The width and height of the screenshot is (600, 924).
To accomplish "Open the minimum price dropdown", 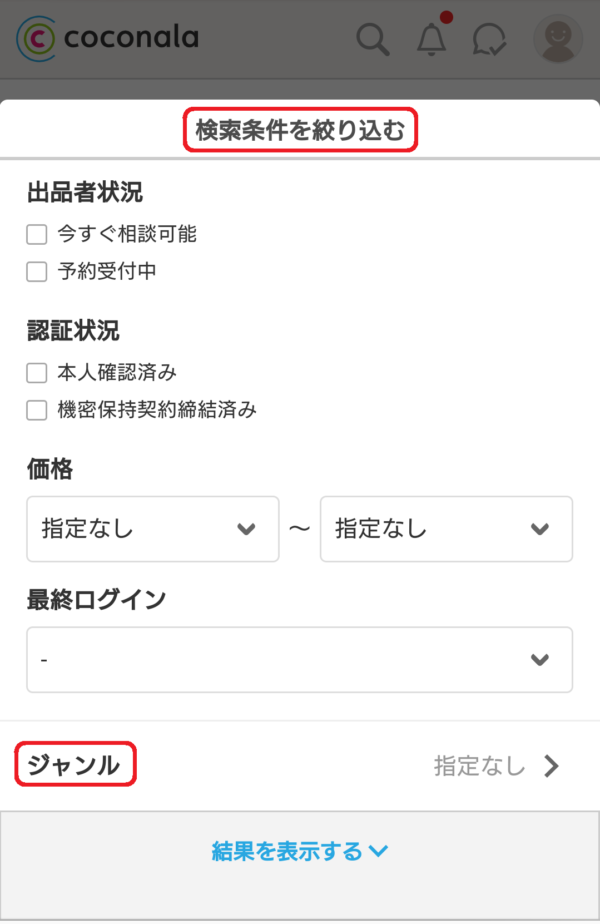I will pyautogui.click(x=152, y=529).
